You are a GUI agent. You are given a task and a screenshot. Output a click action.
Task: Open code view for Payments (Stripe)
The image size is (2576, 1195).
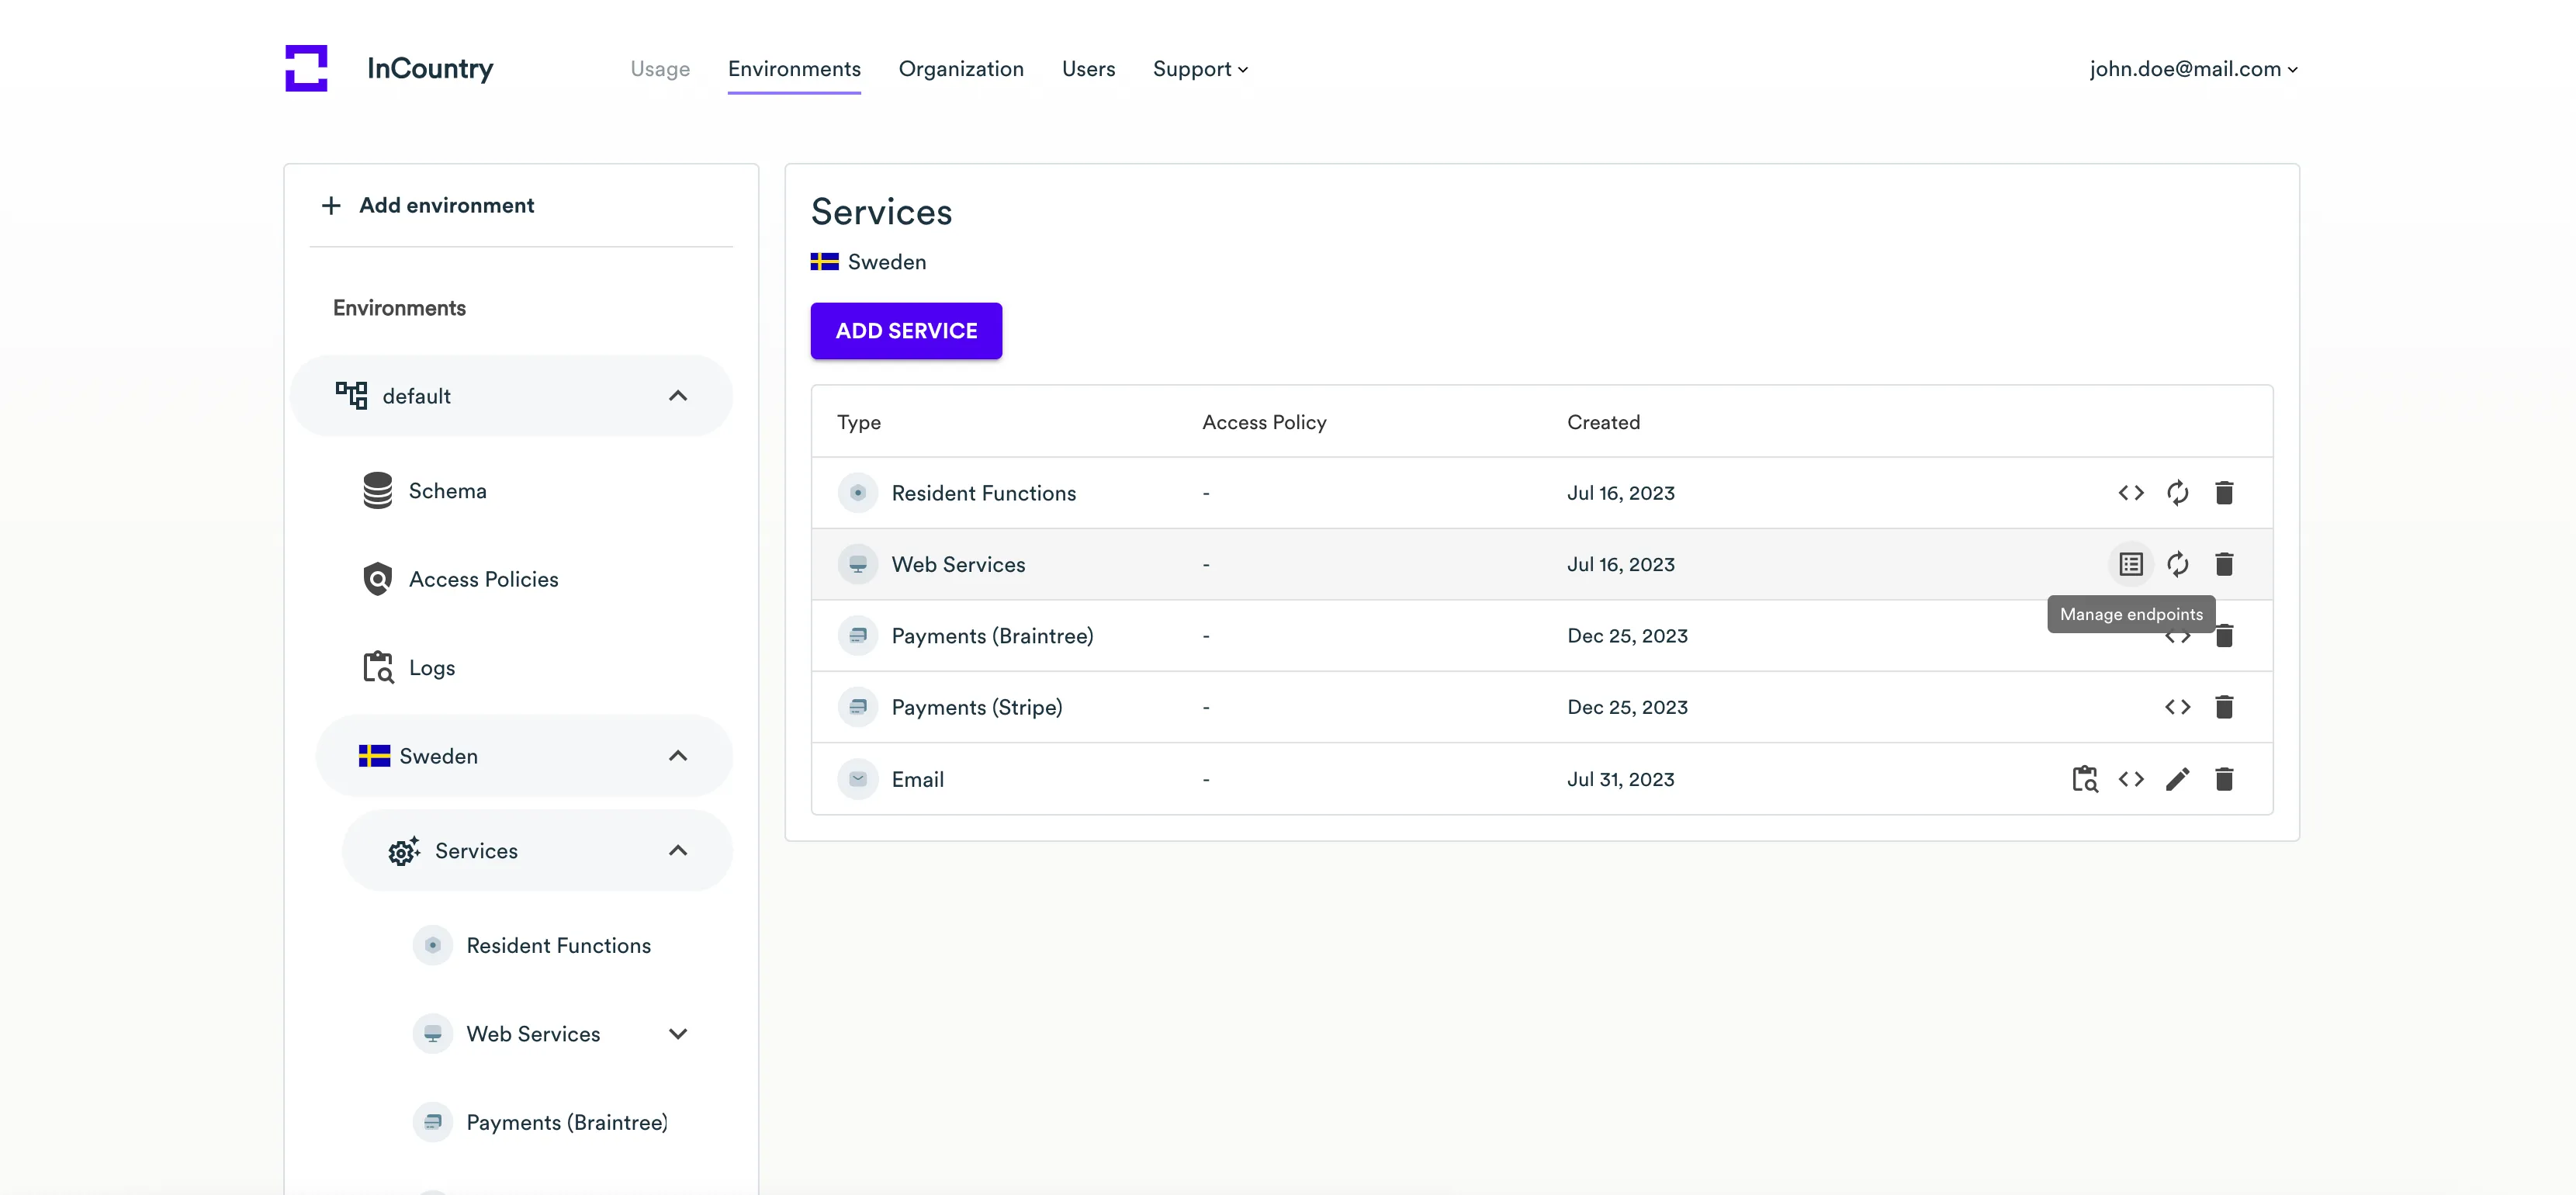tap(2177, 707)
